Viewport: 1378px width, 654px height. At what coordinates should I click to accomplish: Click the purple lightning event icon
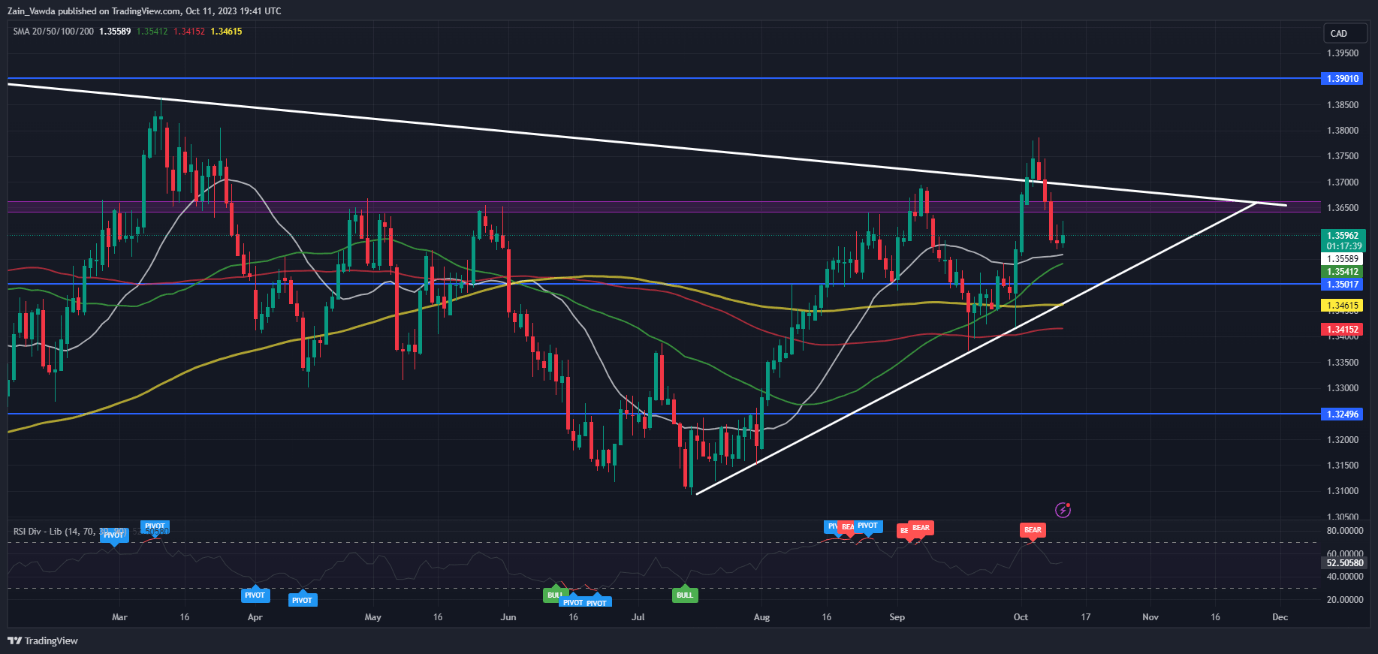click(1063, 510)
